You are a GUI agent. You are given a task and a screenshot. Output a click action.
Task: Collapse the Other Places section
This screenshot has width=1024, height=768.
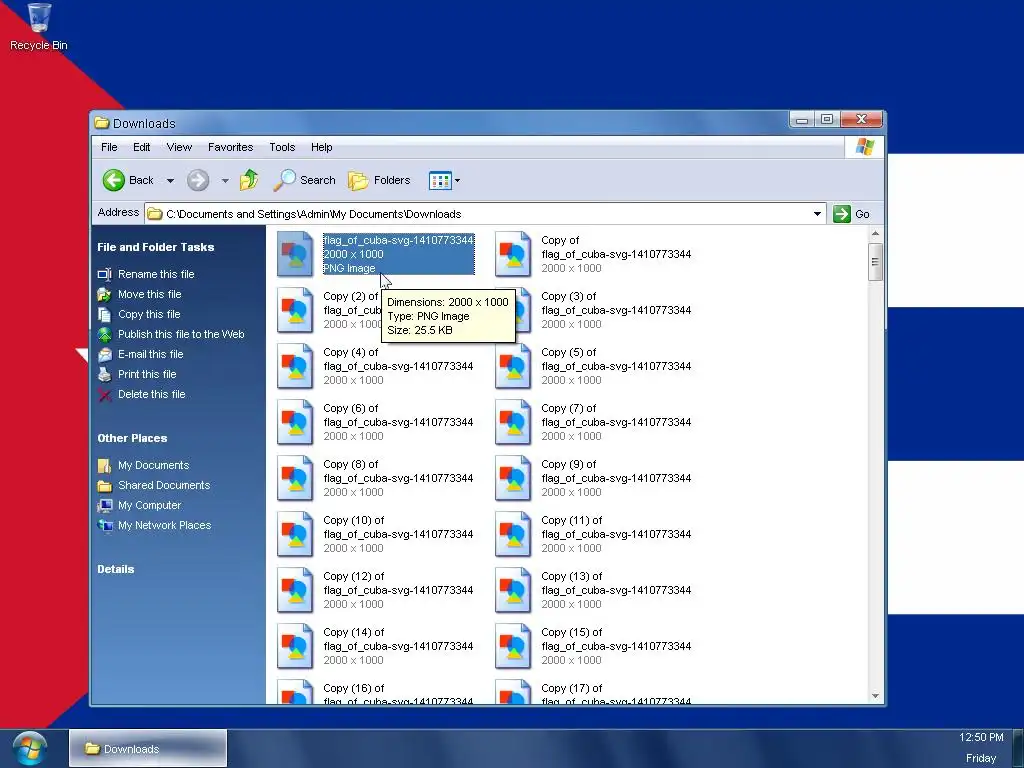point(132,438)
